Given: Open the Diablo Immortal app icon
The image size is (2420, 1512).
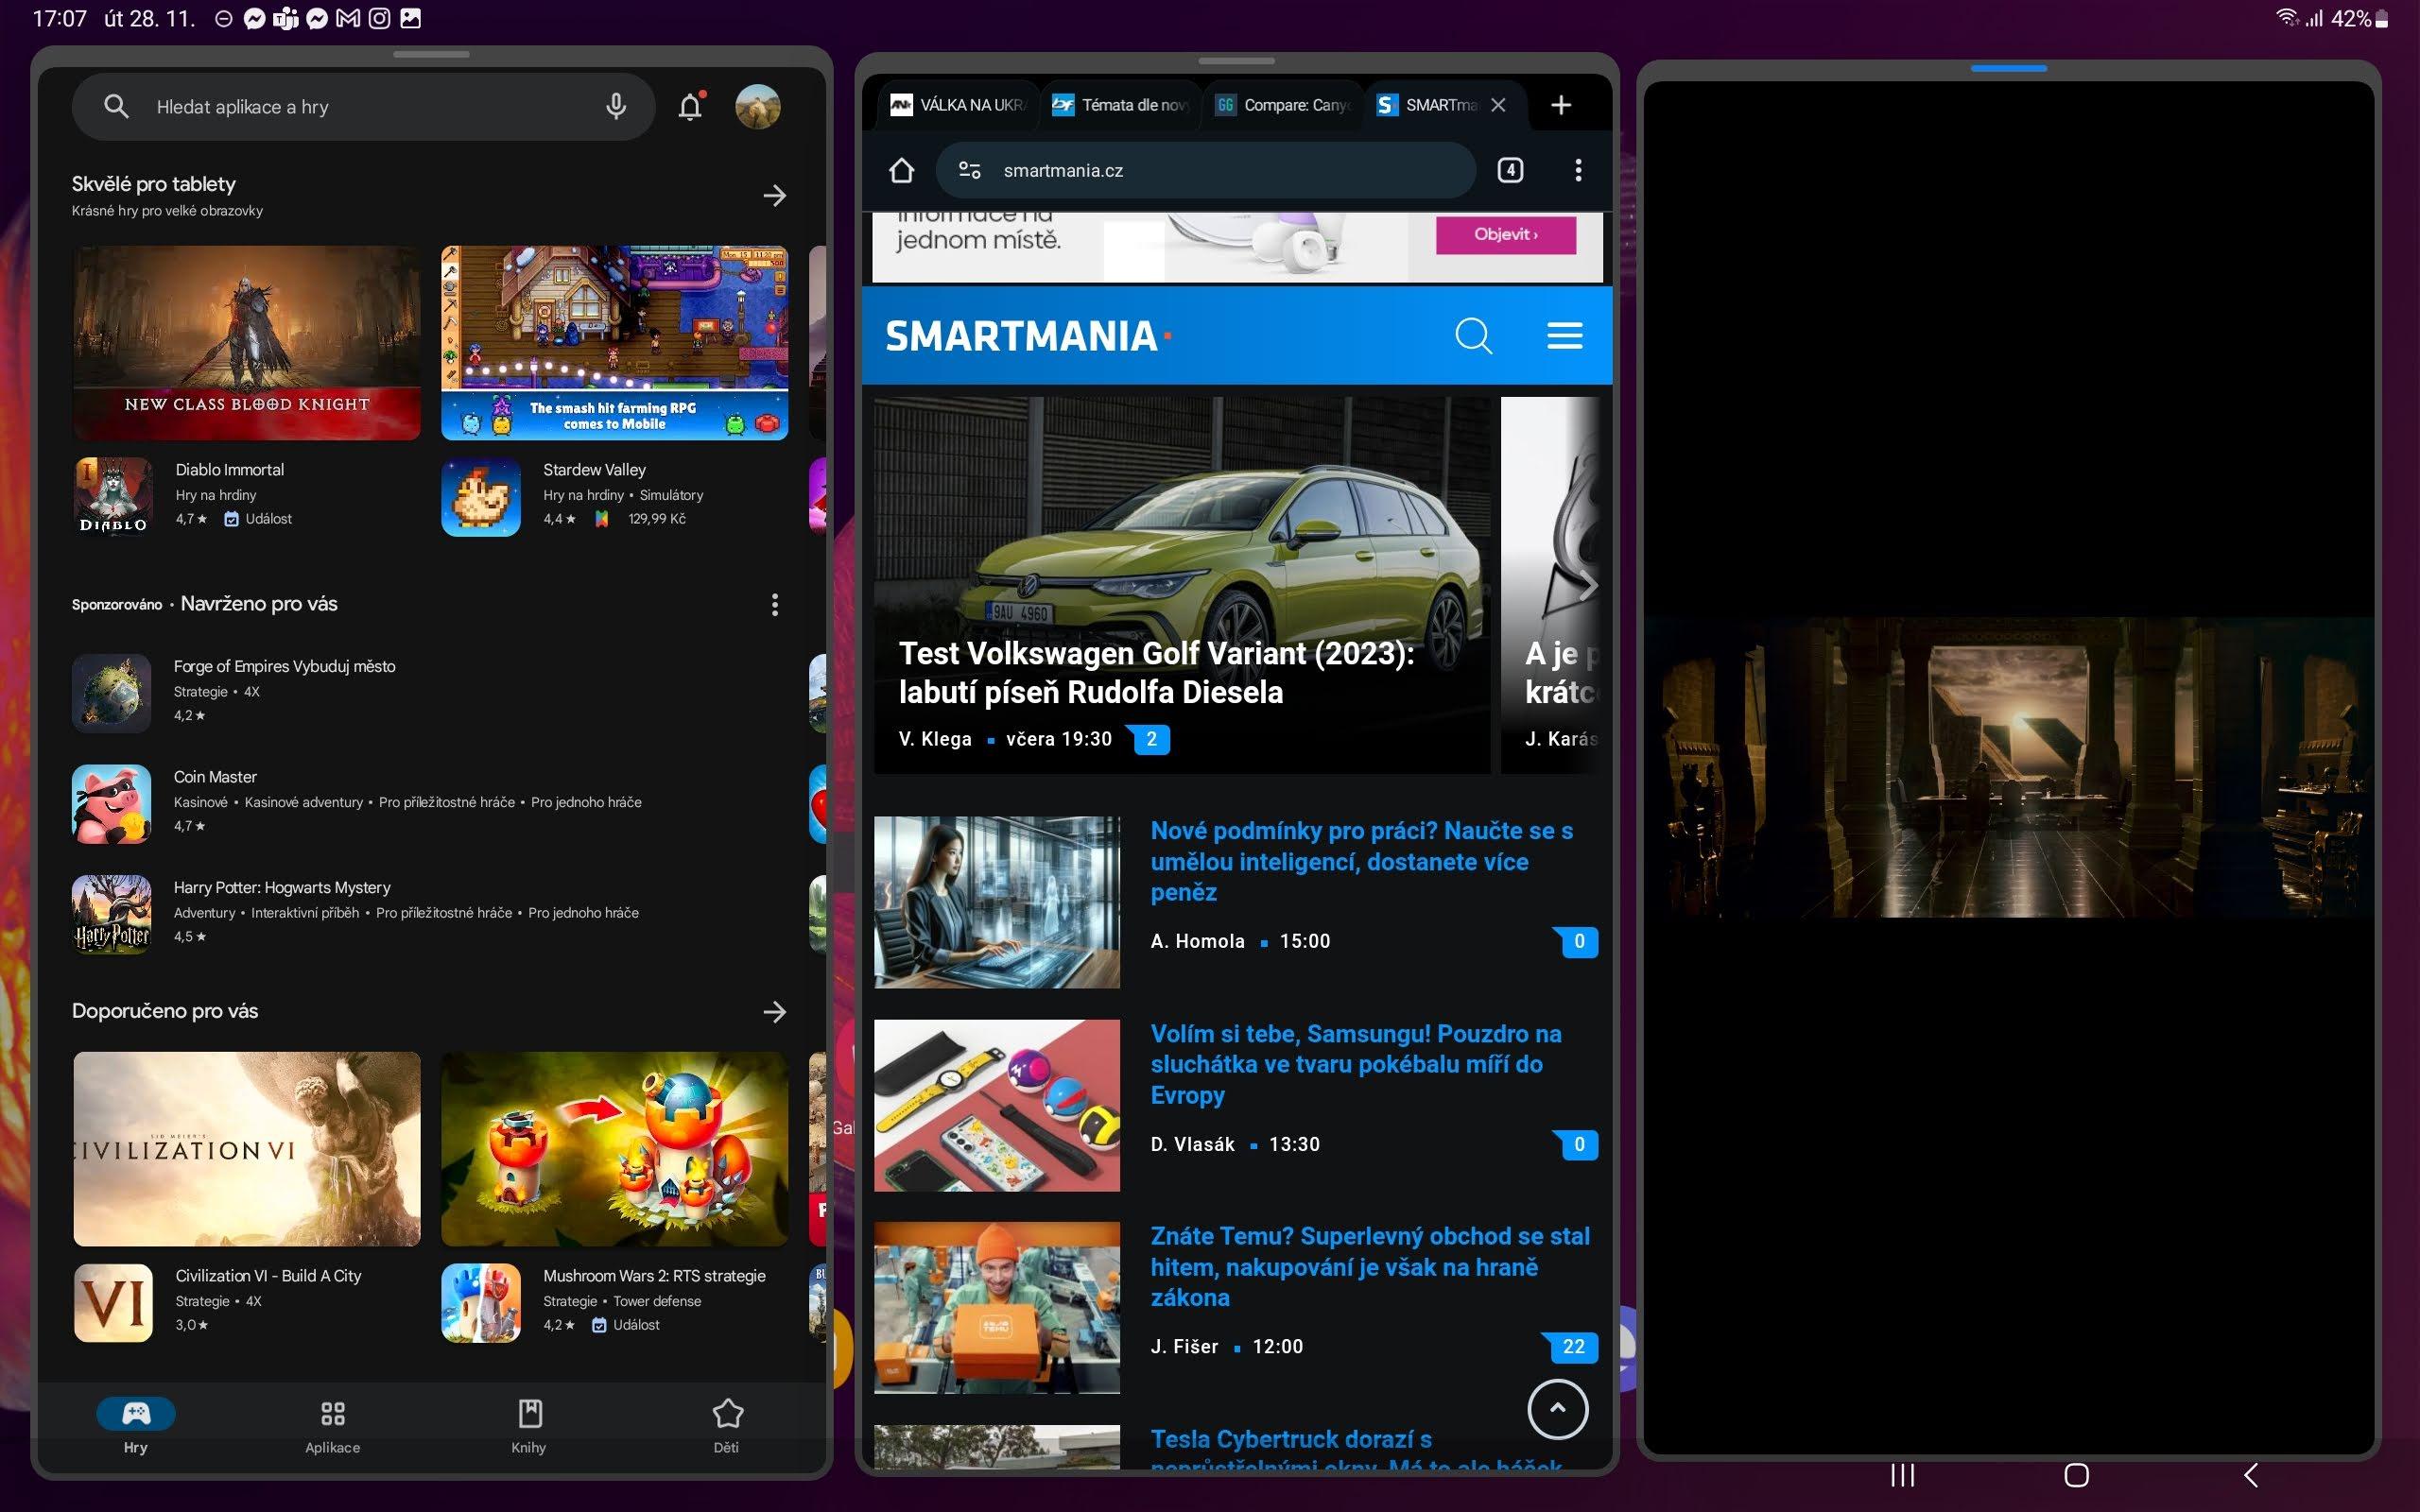Looking at the screenshot, I should (x=113, y=497).
